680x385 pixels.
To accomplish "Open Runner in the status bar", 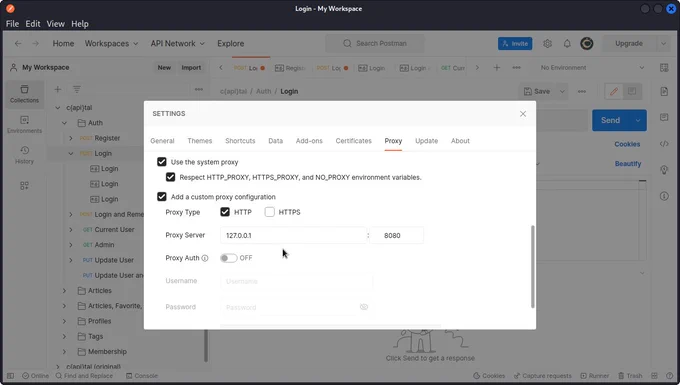I will 595,376.
